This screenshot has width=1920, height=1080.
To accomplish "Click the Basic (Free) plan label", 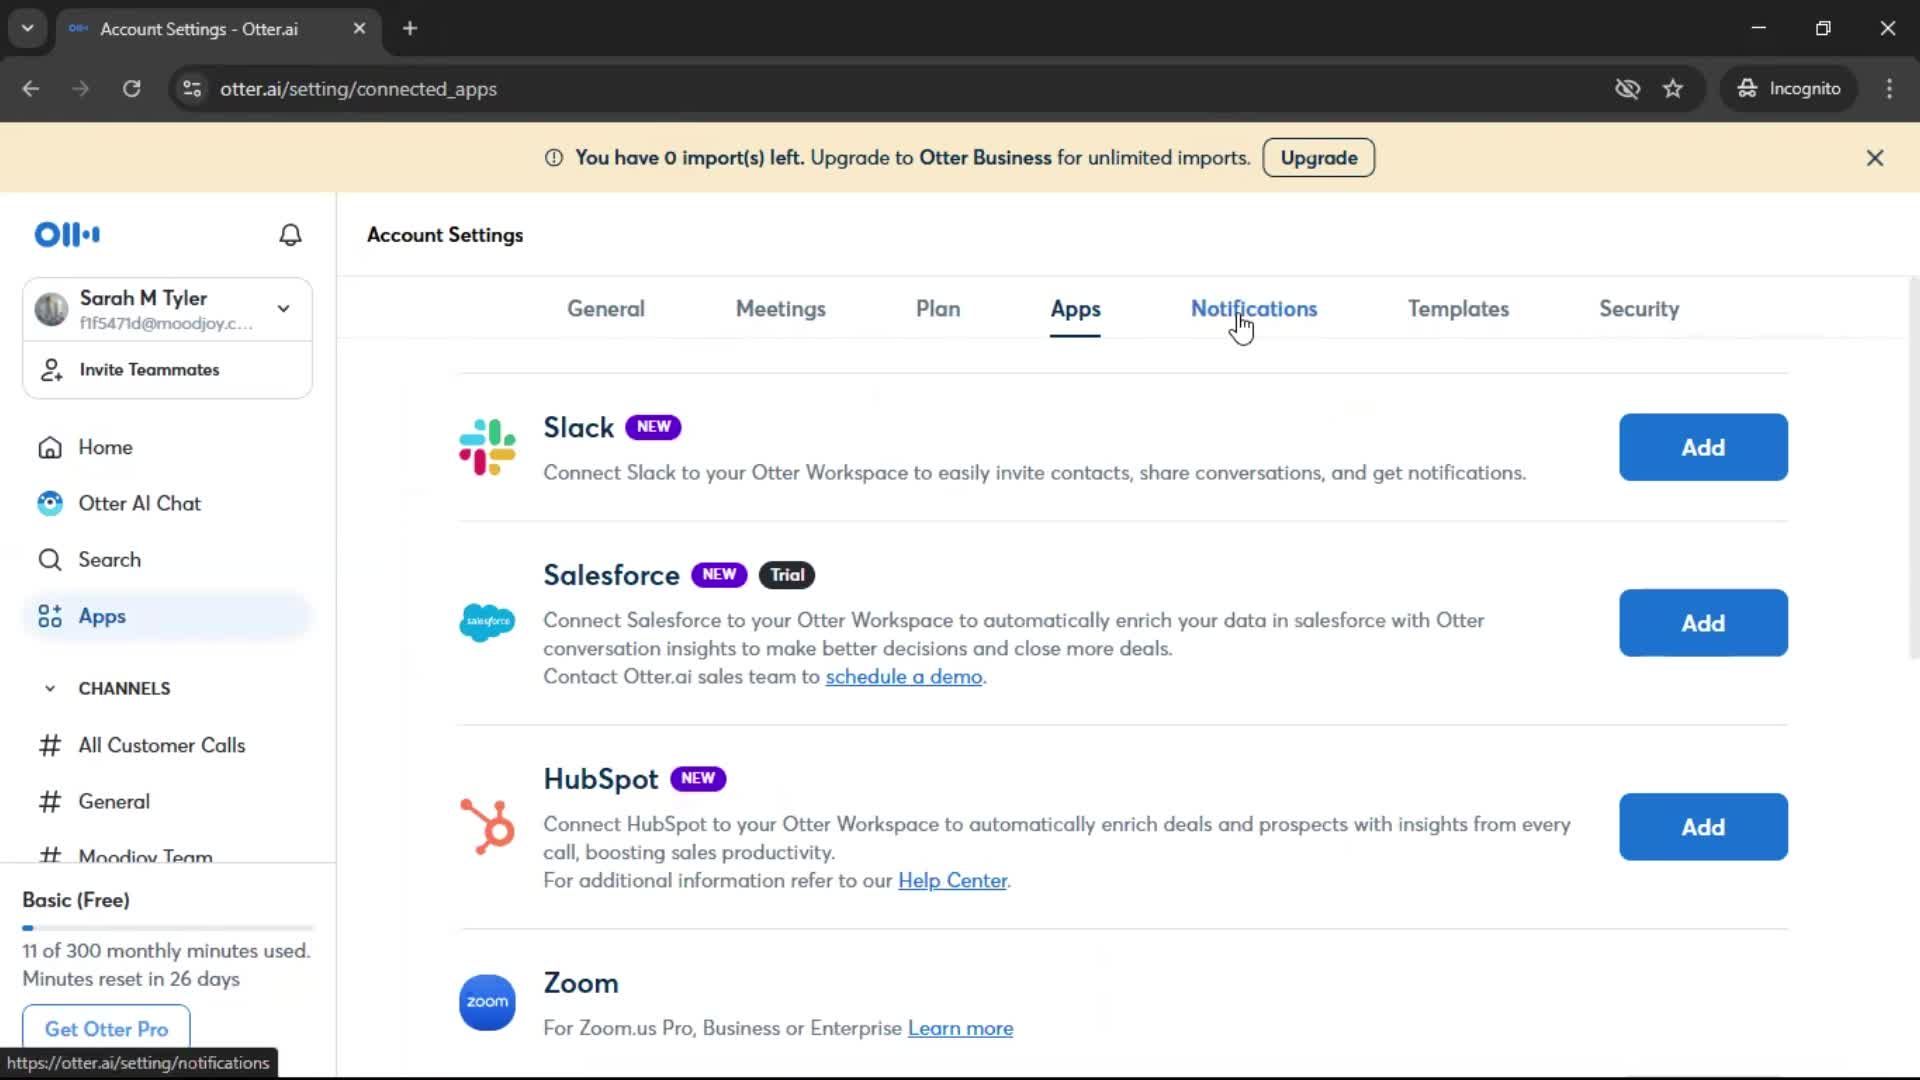I will (76, 900).
